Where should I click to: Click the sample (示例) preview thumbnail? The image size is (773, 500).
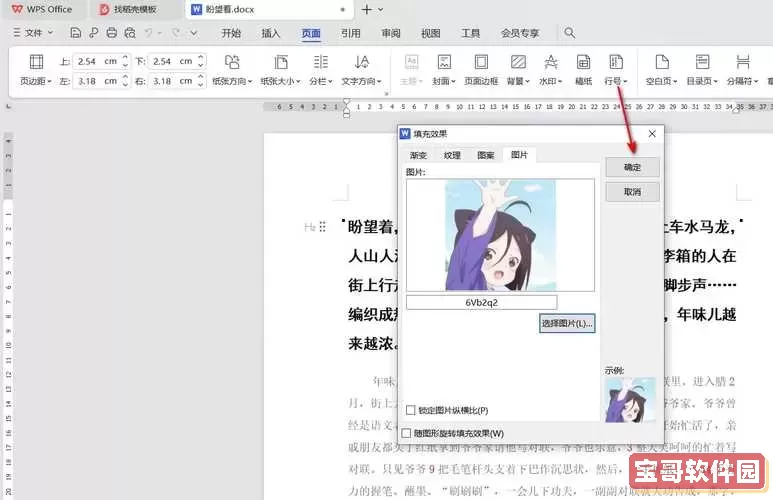[630, 400]
